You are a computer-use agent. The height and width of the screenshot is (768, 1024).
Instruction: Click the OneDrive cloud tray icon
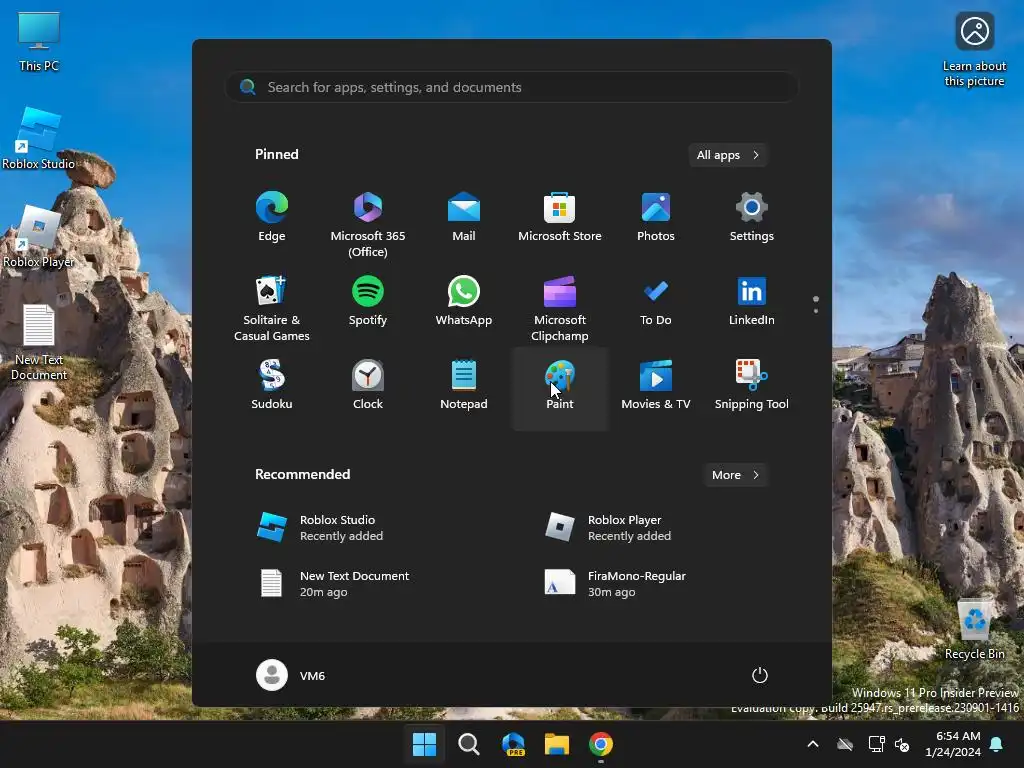click(x=845, y=744)
